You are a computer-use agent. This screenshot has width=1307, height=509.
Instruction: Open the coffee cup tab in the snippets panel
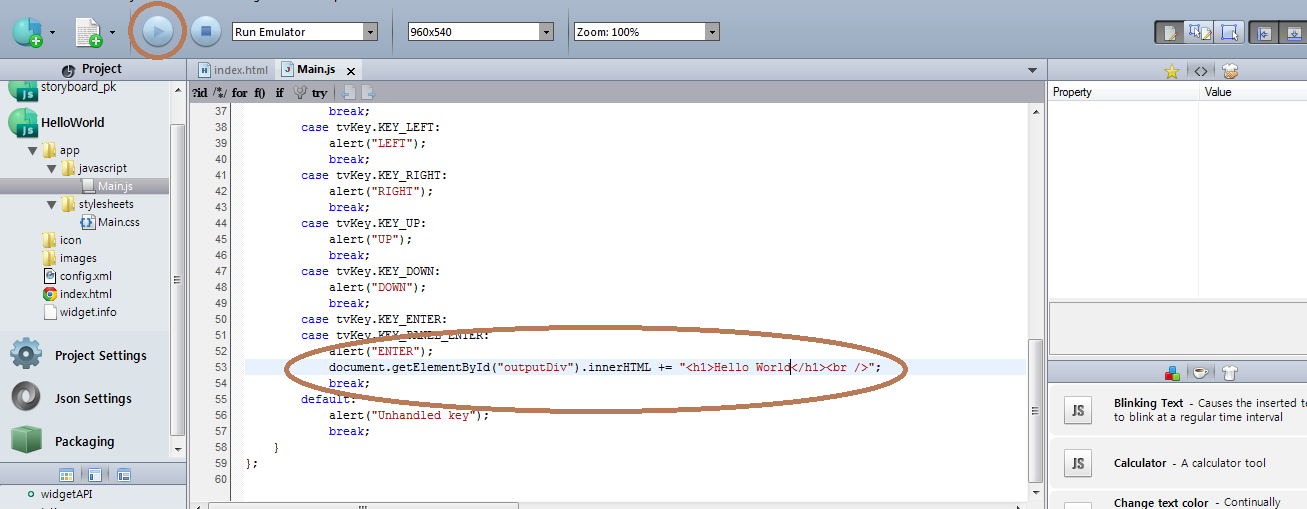1200,373
